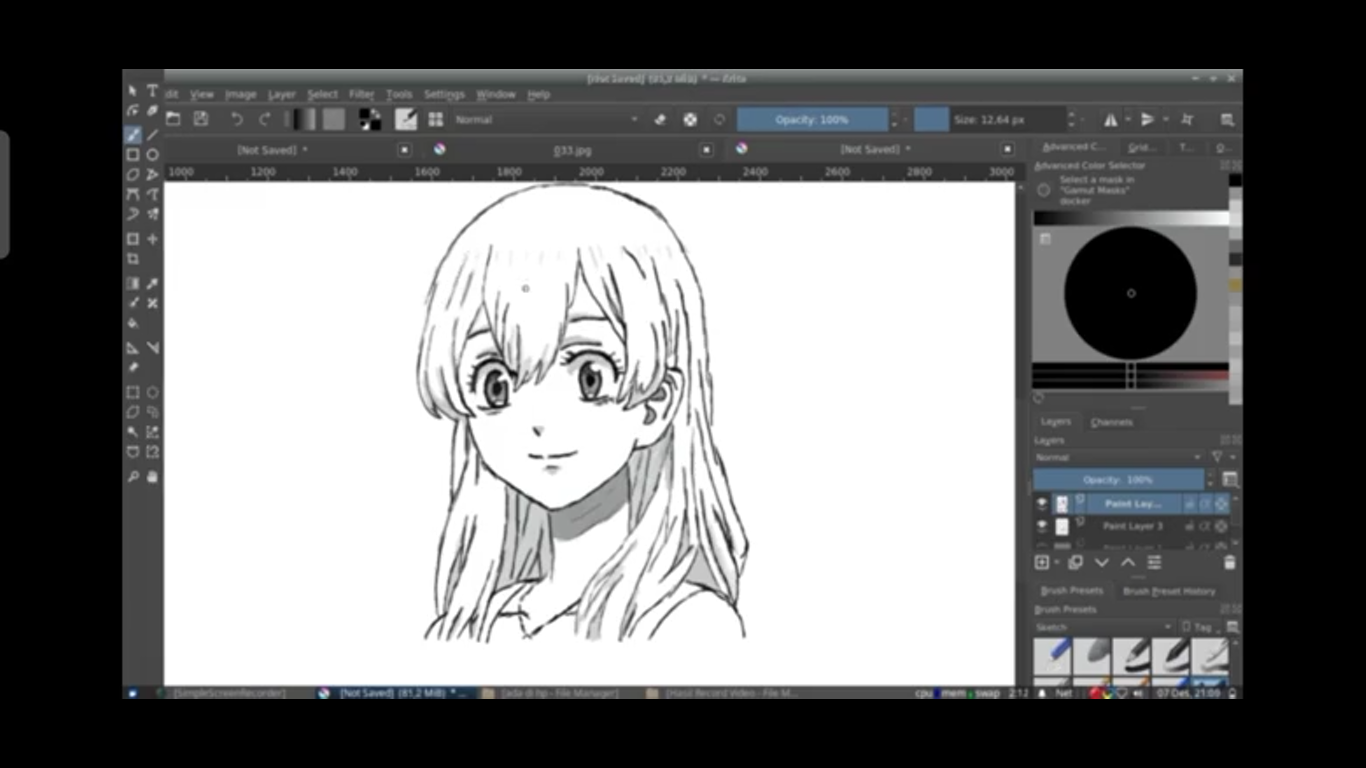This screenshot has height=768, width=1366.
Task: Pick the Ellipse shape tool
Action: (153, 155)
